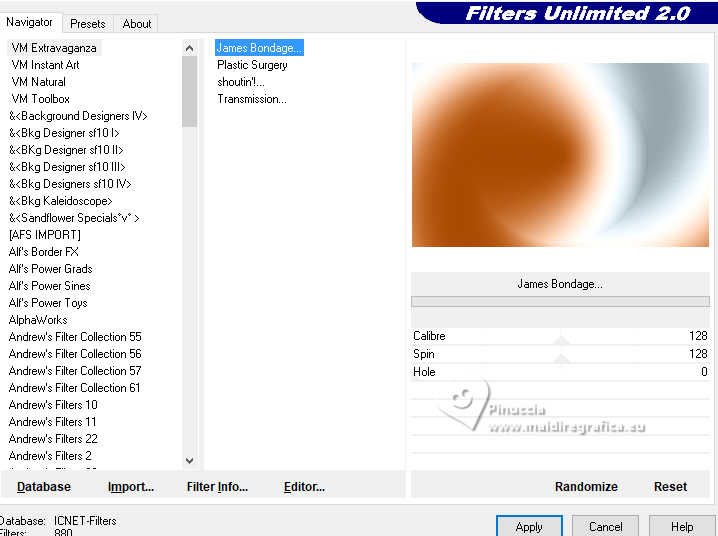Image resolution: width=718 pixels, height=536 pixels.
Task: Click the James Bondage... filter title bar
Action: click(560, 284)
